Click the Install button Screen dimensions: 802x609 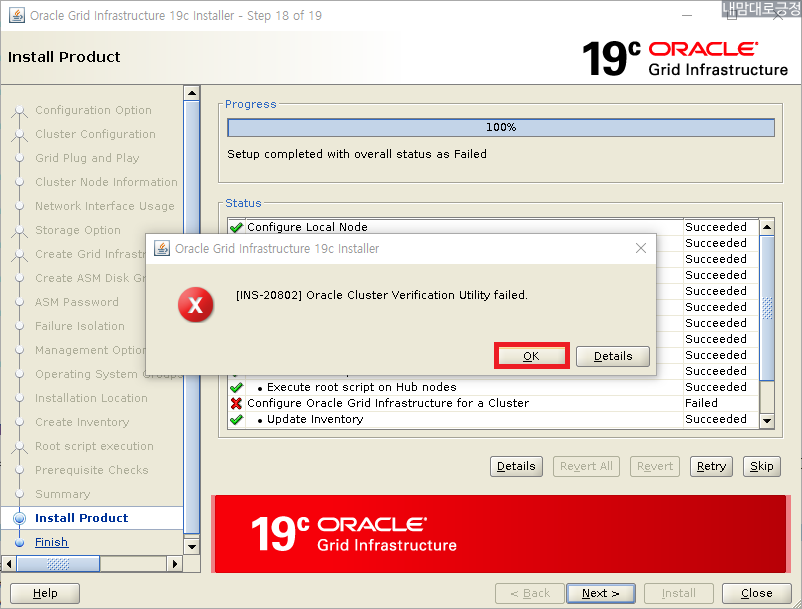point(678,593)
